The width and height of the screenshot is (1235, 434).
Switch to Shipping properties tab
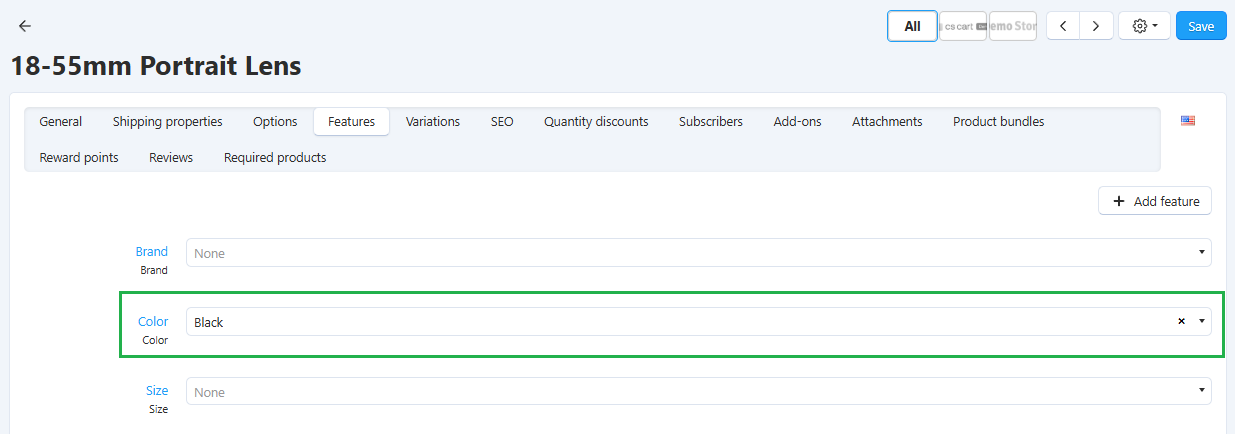pos(168,121)
